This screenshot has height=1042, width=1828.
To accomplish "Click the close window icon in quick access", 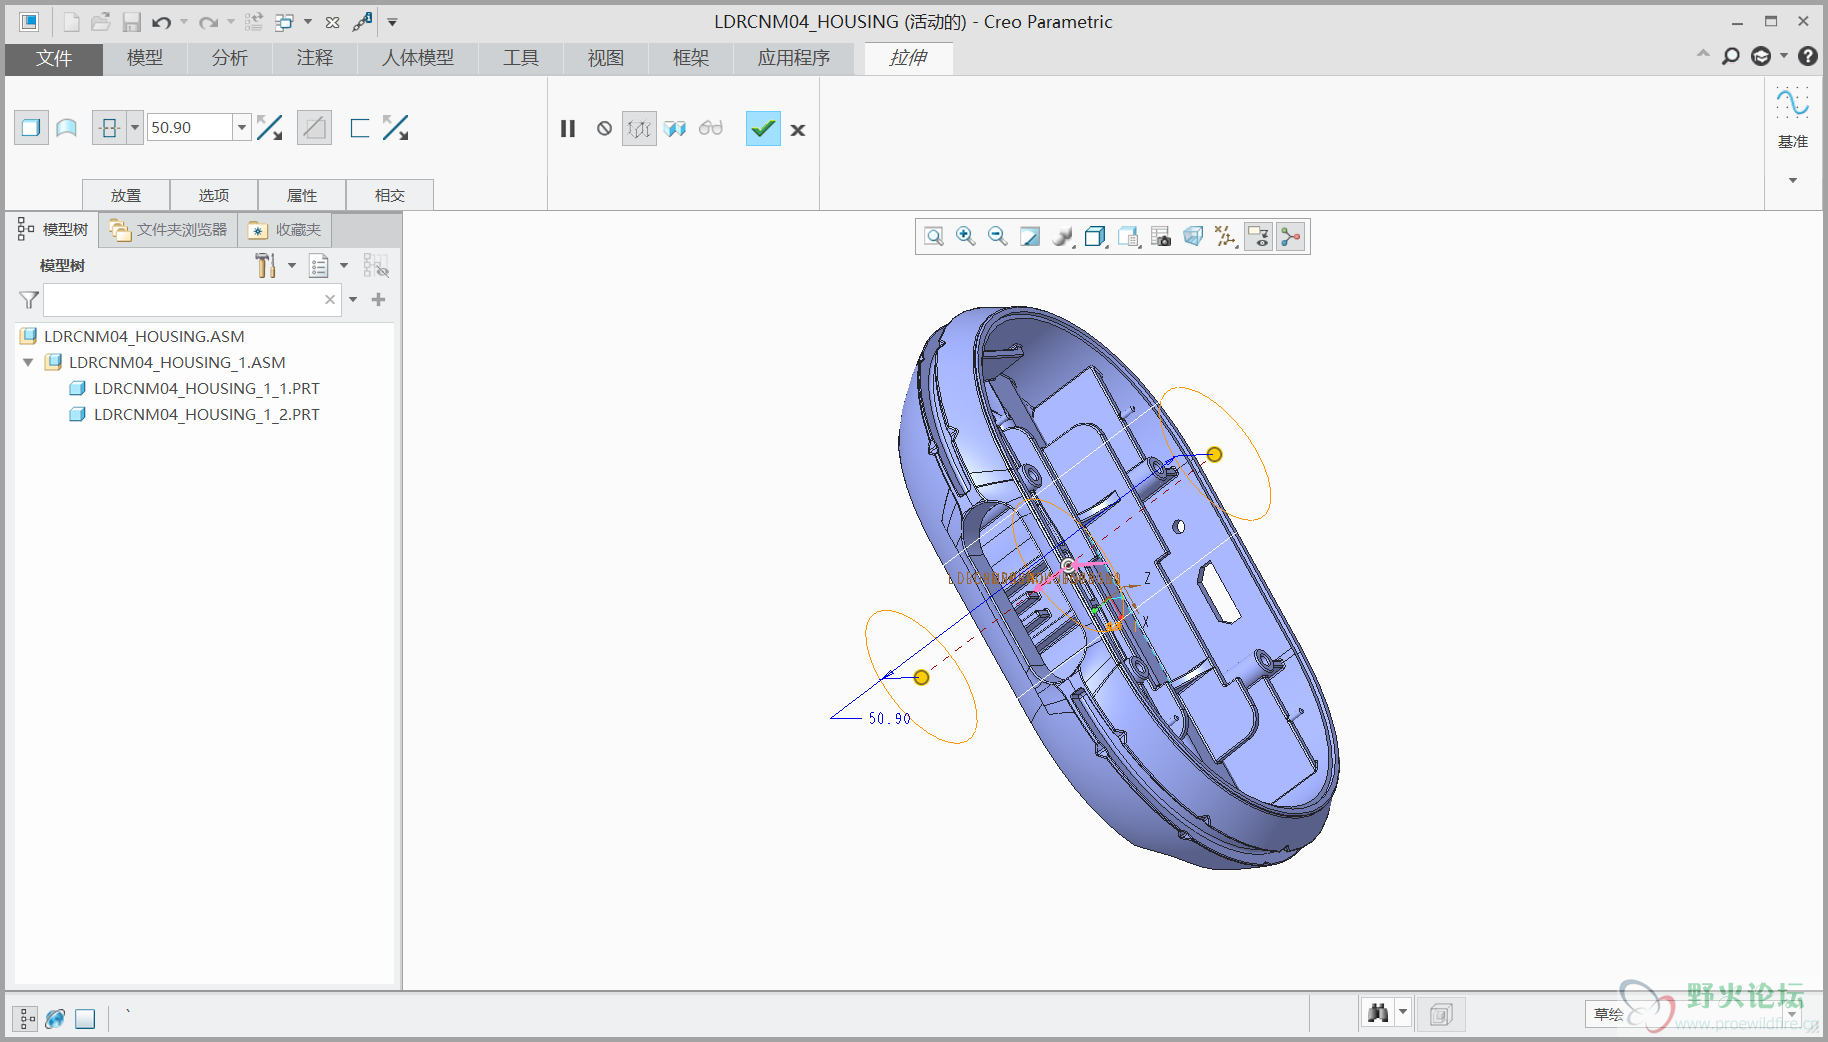I will click(333, 22).
